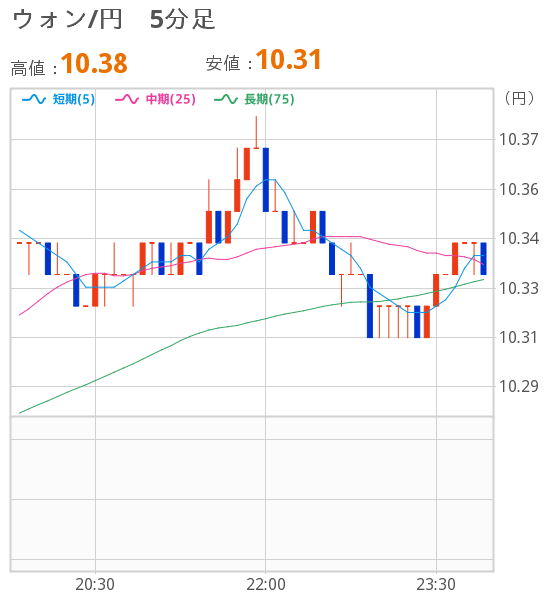Select the 23:30 time axis label
Screen dimensions: 560x600
436,585
